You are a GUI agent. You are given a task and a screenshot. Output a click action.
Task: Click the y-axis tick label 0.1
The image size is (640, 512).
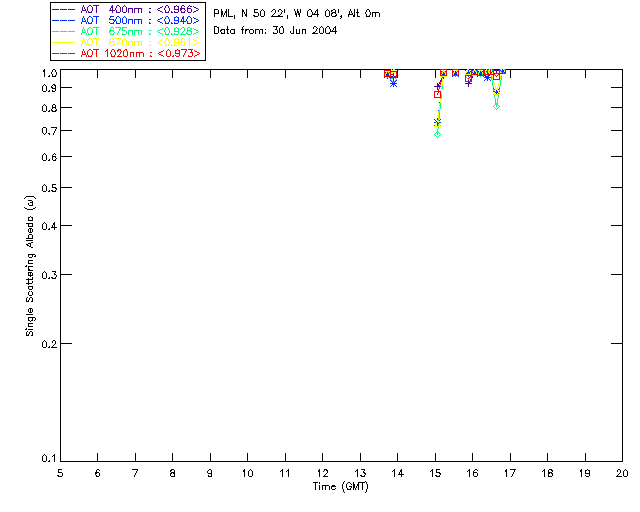point(46,459)
